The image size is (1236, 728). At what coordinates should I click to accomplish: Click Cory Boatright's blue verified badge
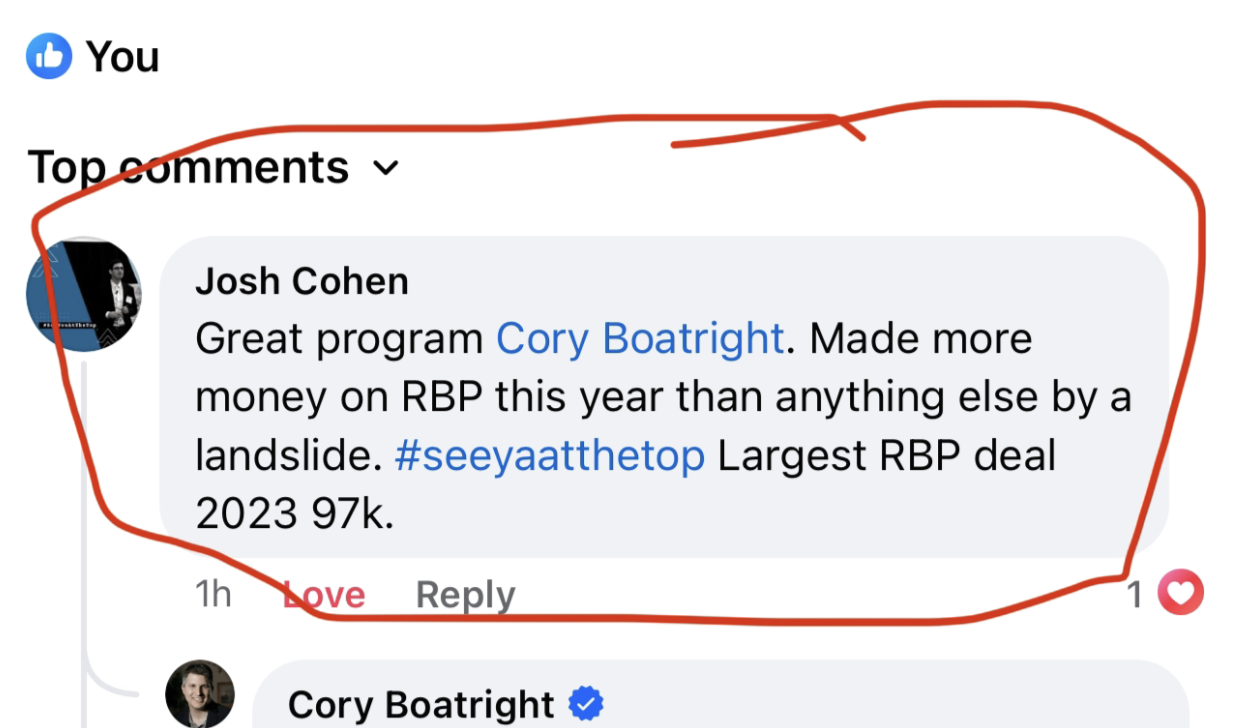586,704
